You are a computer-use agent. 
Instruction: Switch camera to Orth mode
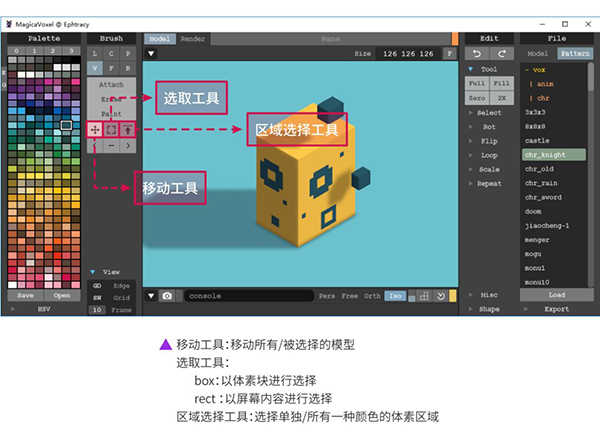pos(372,296)
